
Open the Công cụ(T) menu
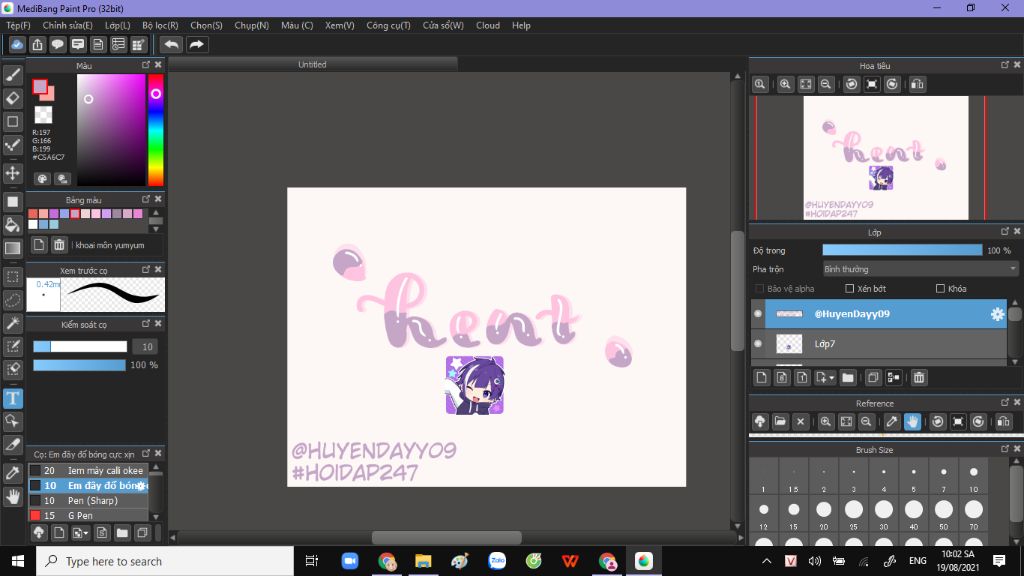388,25
